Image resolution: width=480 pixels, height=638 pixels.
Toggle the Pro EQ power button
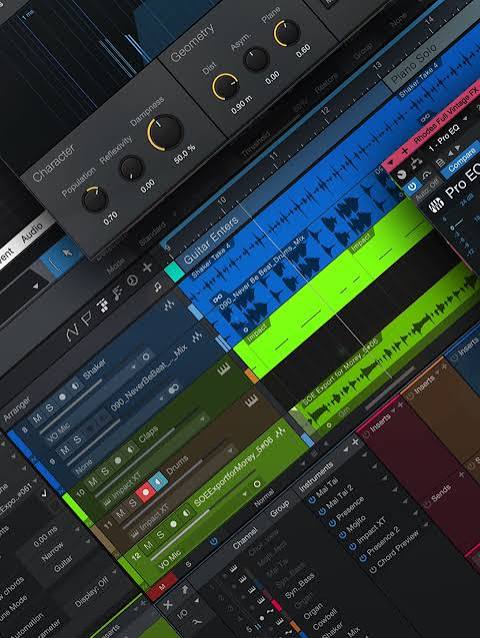(412, 187)
